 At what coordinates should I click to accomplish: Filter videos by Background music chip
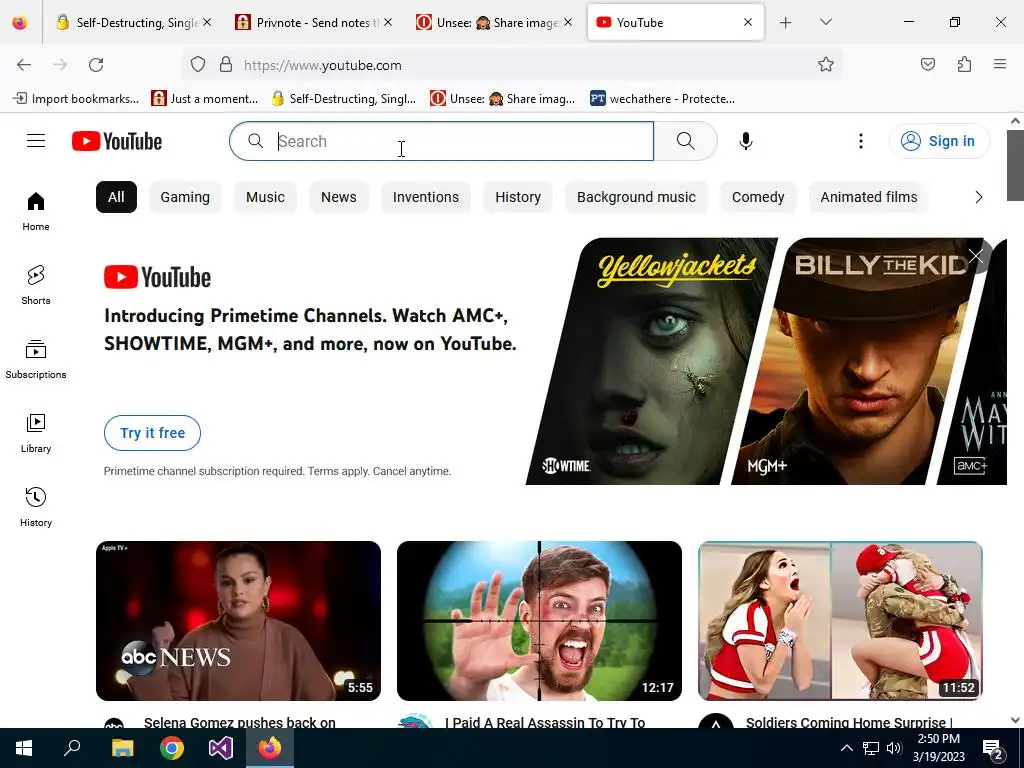(x=636, y=197)
